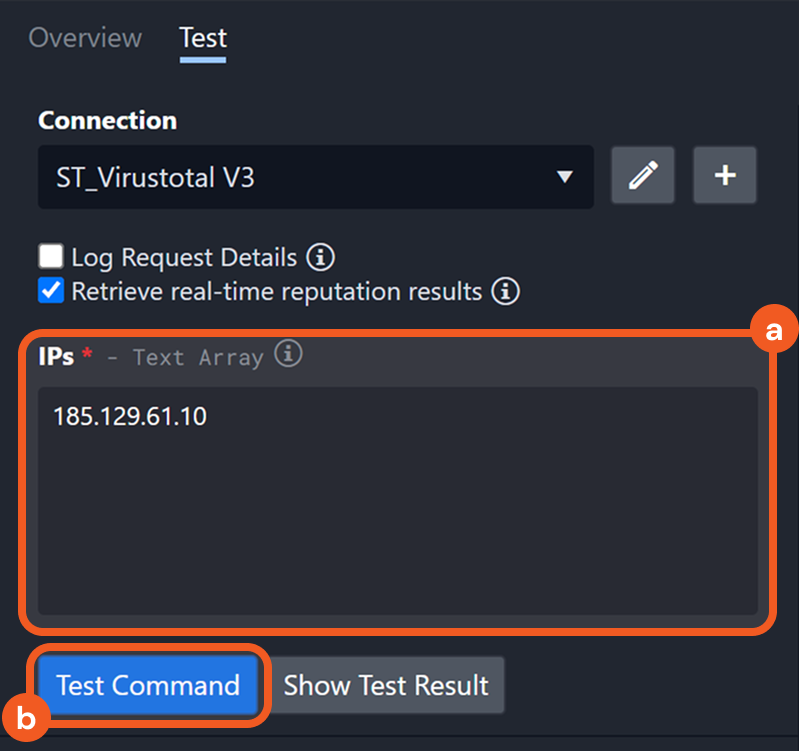Image resolution: width=799 pixels, height=751 pixels.
Task: Click the orange 'a' callout badge
Action: coord(772,333)
